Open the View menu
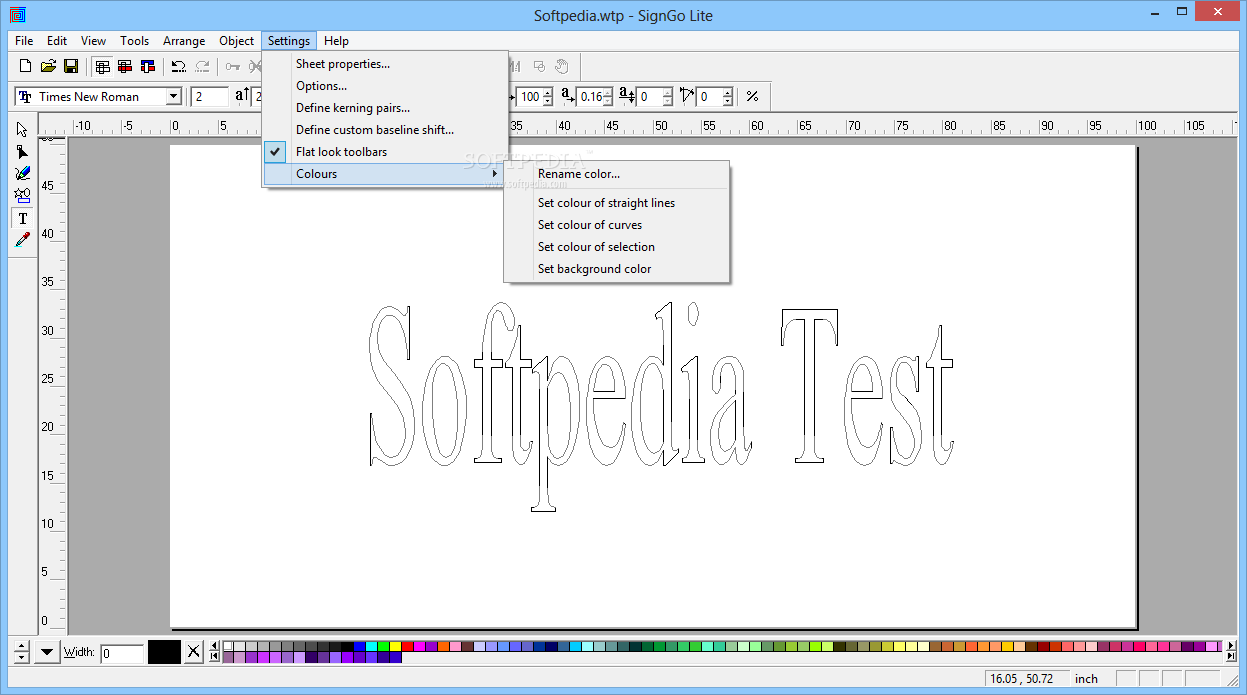Image resolution: width=1247 pixels, height=695 pixels. pyautogui.click(x=93, y=41)
